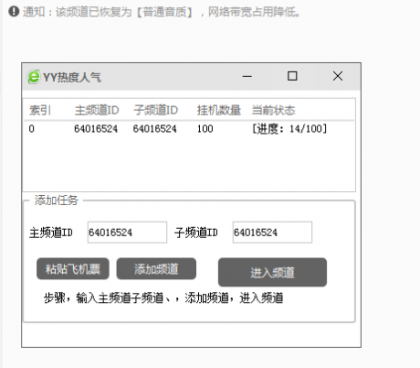Click the 子频道ID column header
The width and height of the screenshot is (420, 368).
156,110
